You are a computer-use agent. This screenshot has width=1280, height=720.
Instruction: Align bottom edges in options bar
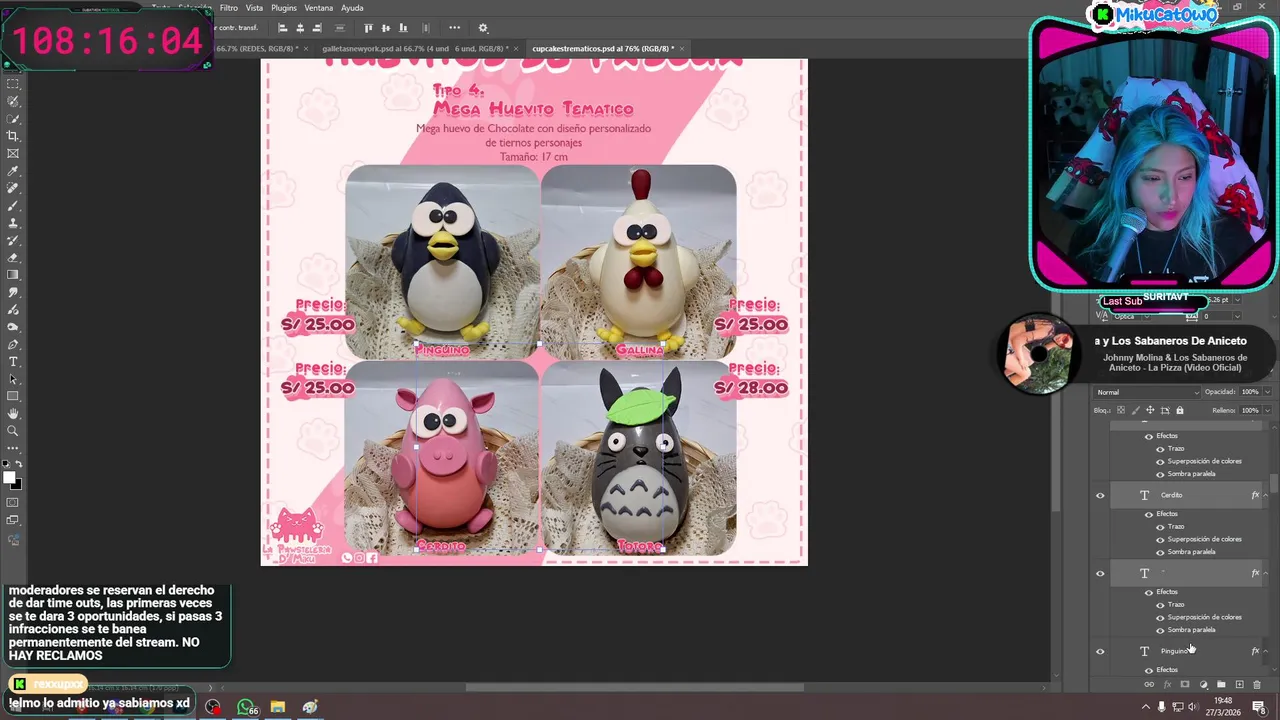(403, 28)
